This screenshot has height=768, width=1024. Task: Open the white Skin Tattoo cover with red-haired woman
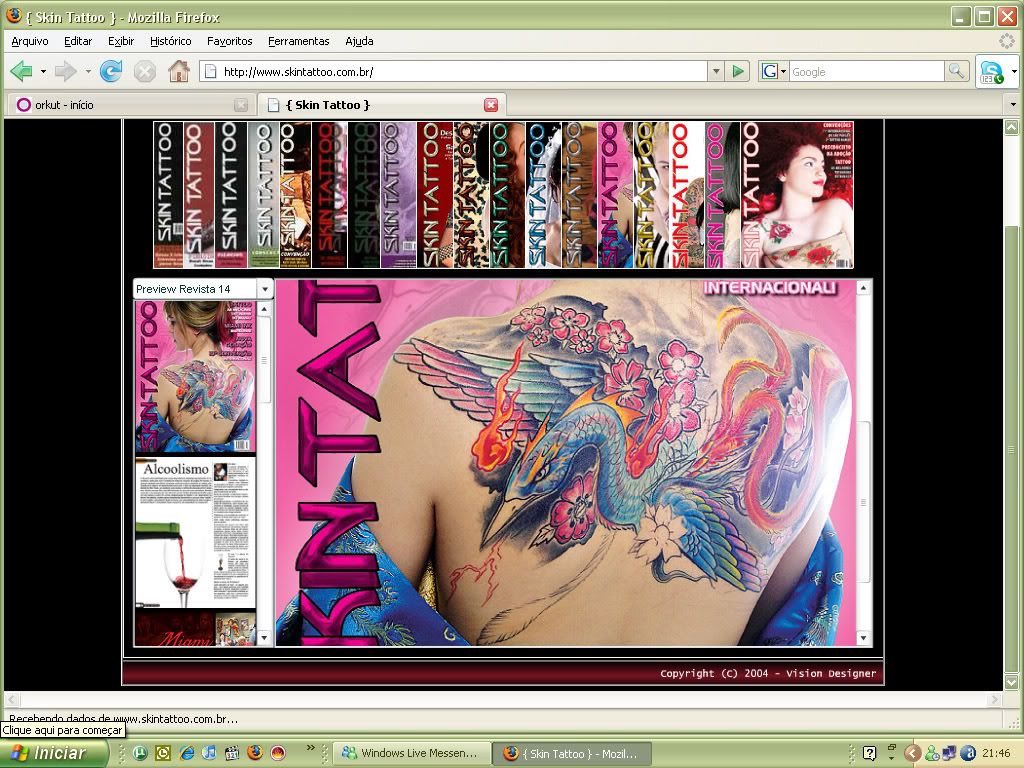[797, 195]
